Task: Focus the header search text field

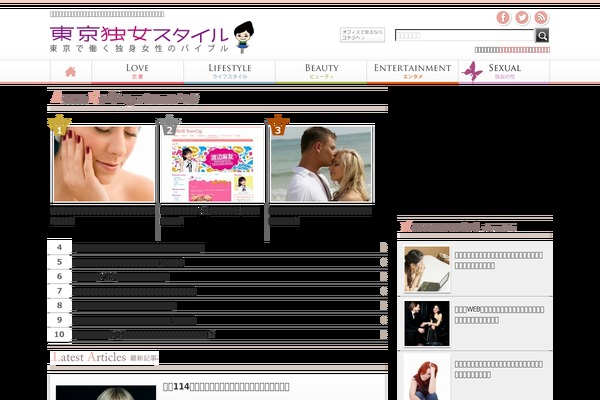Action: [x=465, y=35]
